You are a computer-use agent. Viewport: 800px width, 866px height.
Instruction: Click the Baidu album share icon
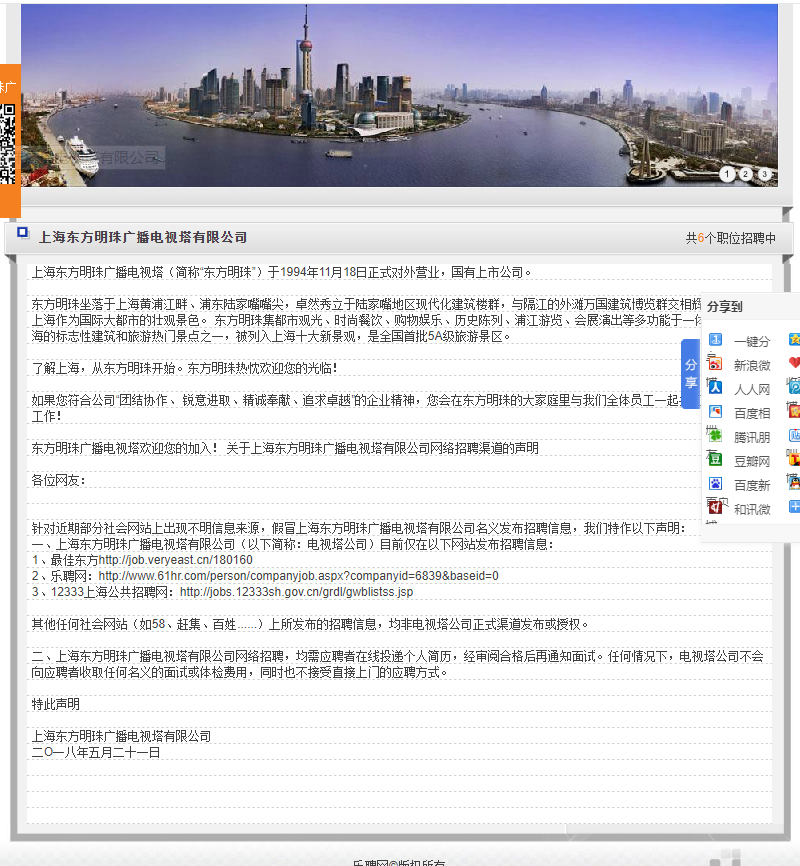[715, 411]
